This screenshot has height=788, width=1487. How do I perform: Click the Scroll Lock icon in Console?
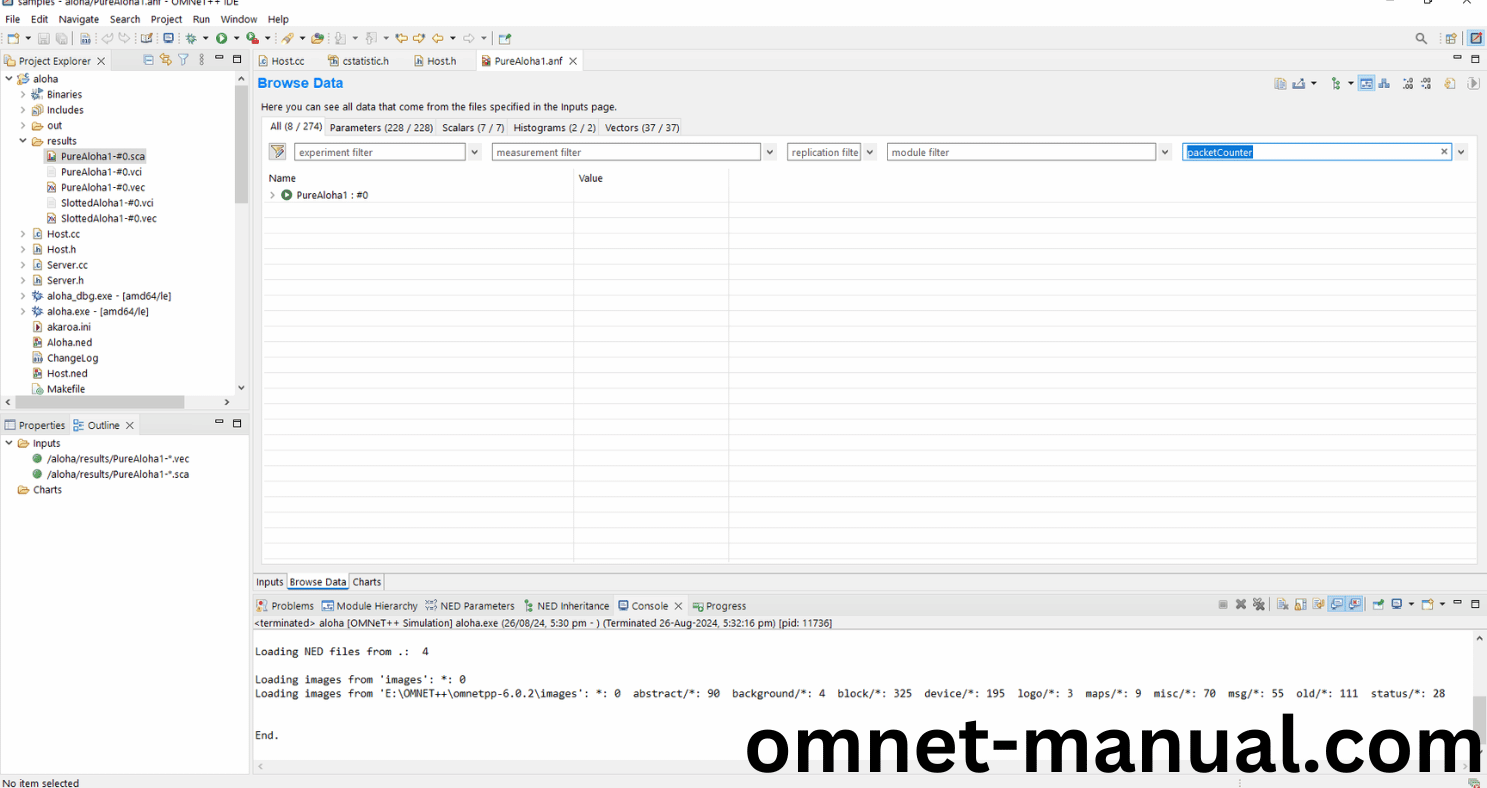pos(1301,604)
